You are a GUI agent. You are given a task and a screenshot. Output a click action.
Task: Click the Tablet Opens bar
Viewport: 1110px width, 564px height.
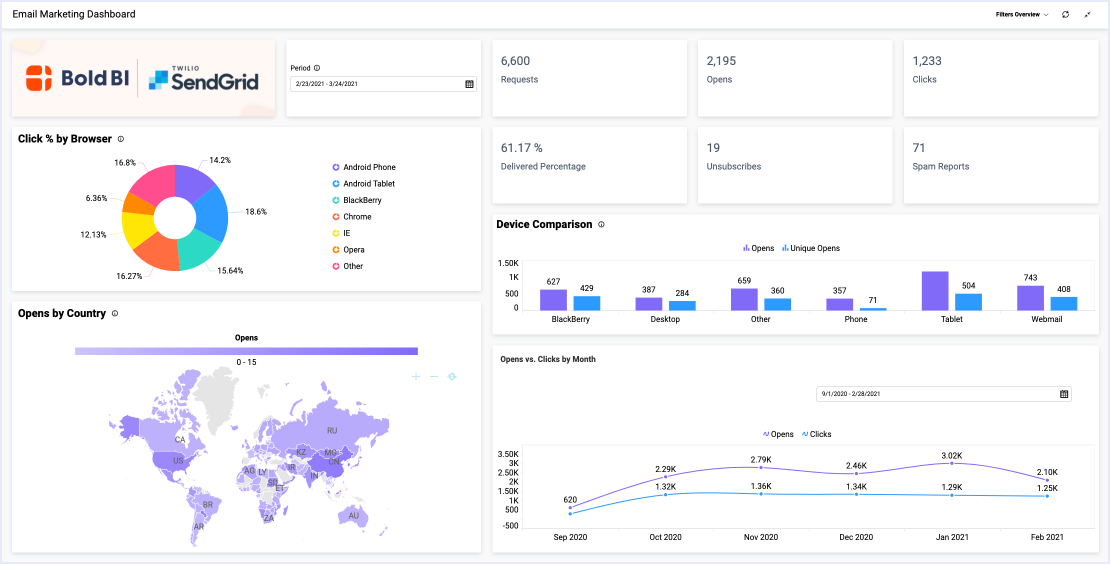pos(935,291)
